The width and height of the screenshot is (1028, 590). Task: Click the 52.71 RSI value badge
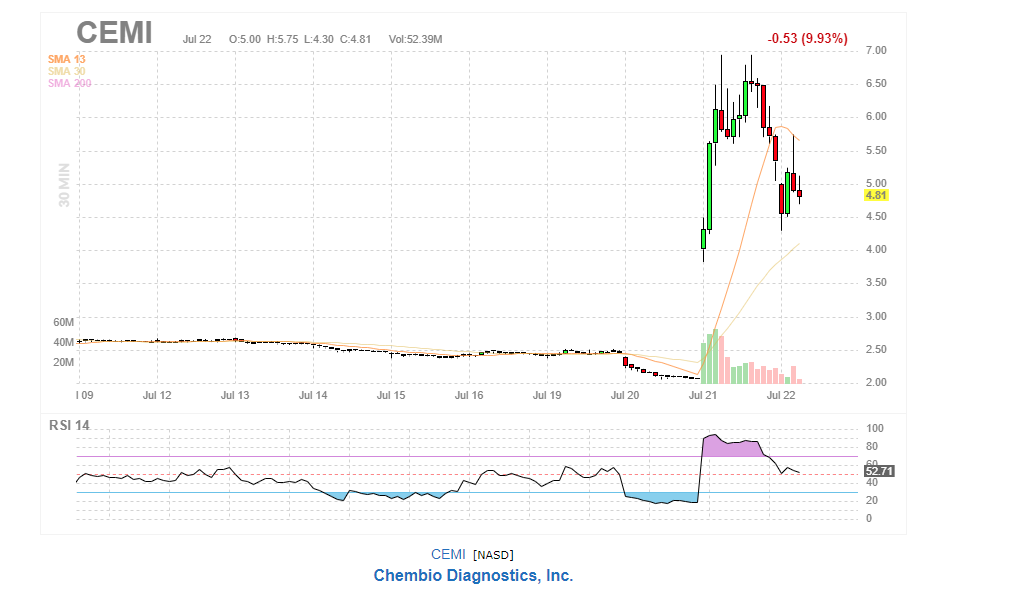(x=878, y=470)
